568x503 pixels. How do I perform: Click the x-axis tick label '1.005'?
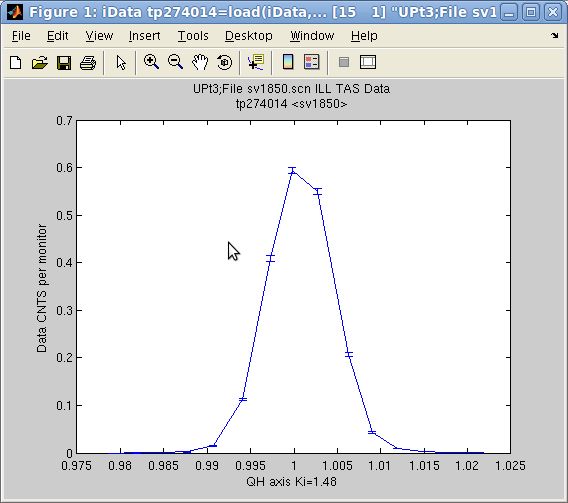tap(337, 465)
